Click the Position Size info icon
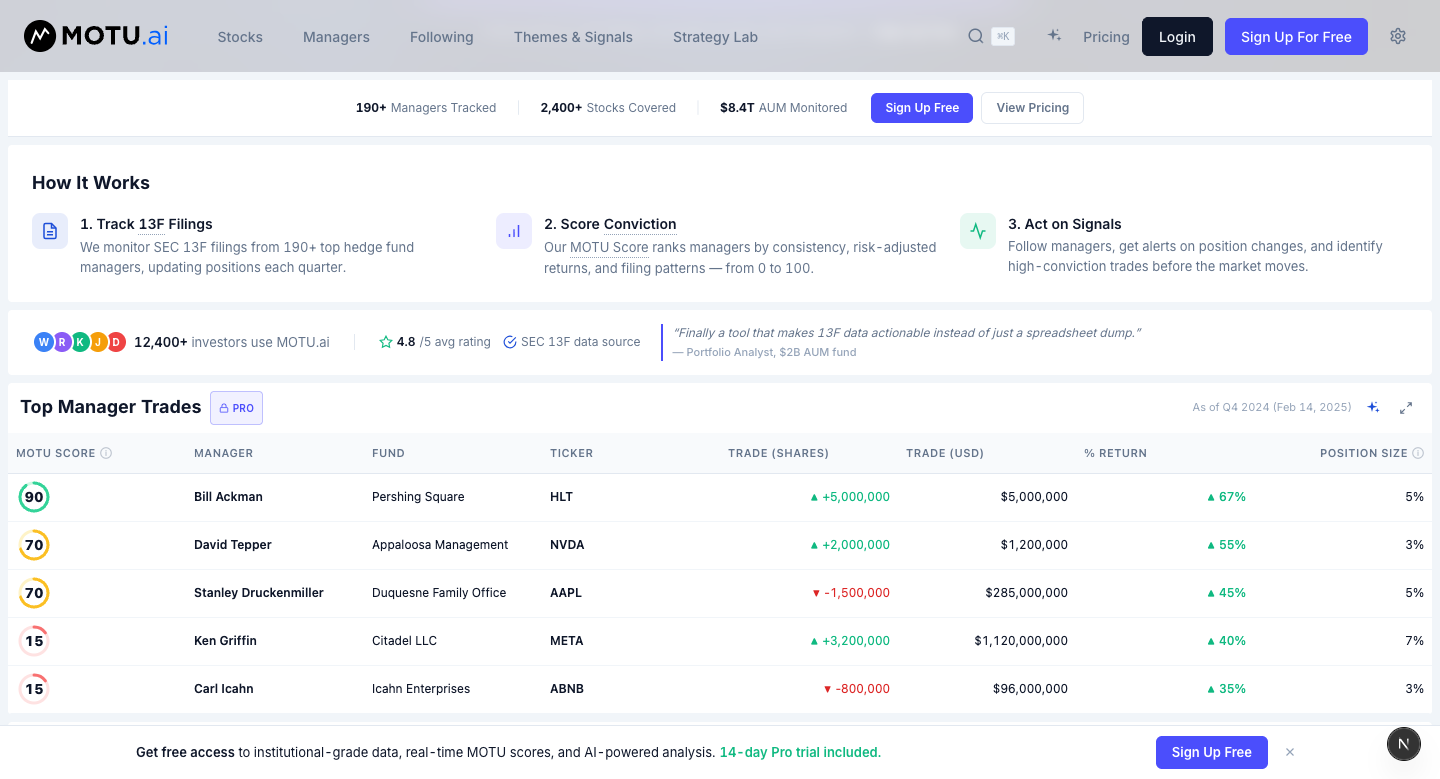The image size is (1440, 779). 1417,453
